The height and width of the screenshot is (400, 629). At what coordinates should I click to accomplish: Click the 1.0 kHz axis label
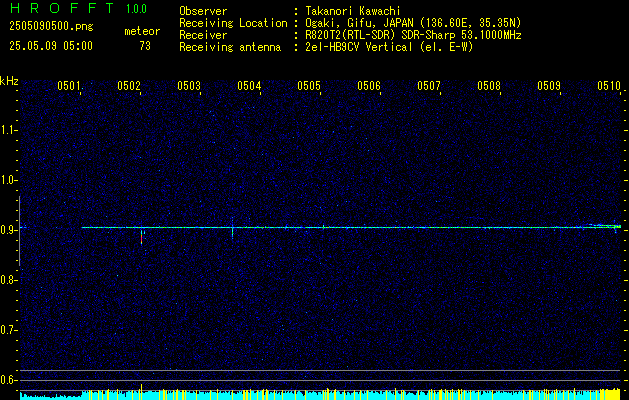coord(9,180)
